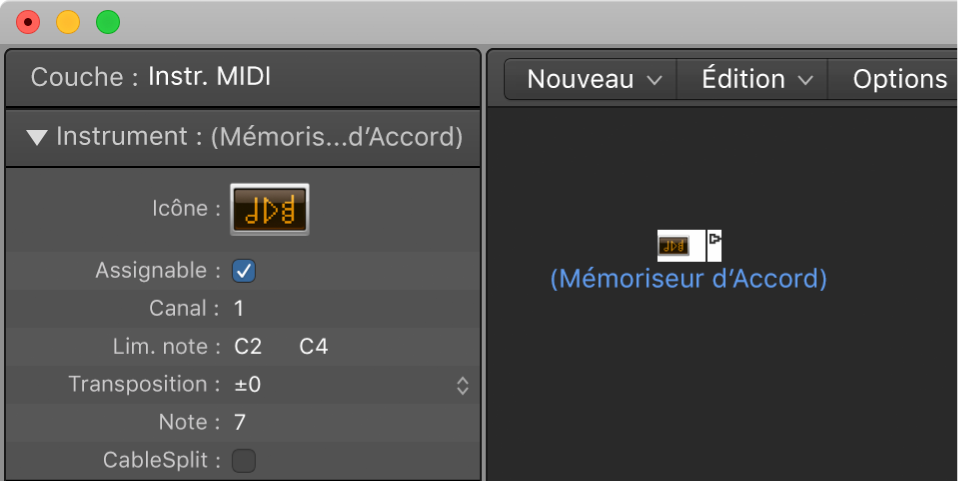Image resolution: width=958 pixels, height=481 pixels.
Task: Click the Note value 7
Action: 240,422
